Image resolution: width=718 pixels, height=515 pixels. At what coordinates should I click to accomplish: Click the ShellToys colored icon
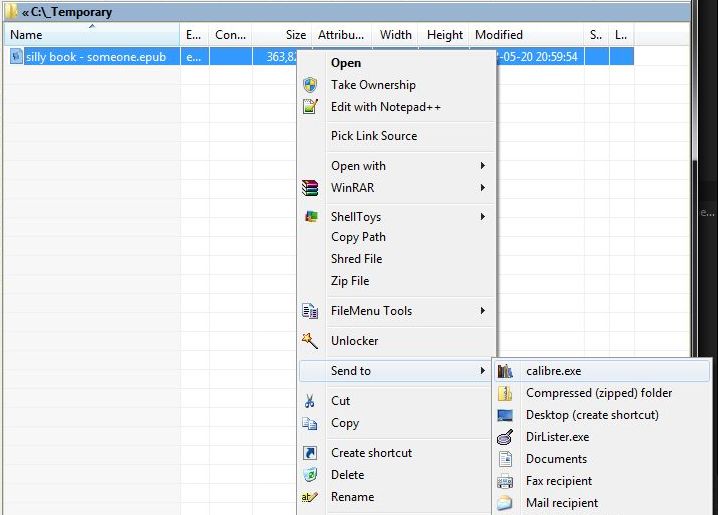[x=311, y=217]
